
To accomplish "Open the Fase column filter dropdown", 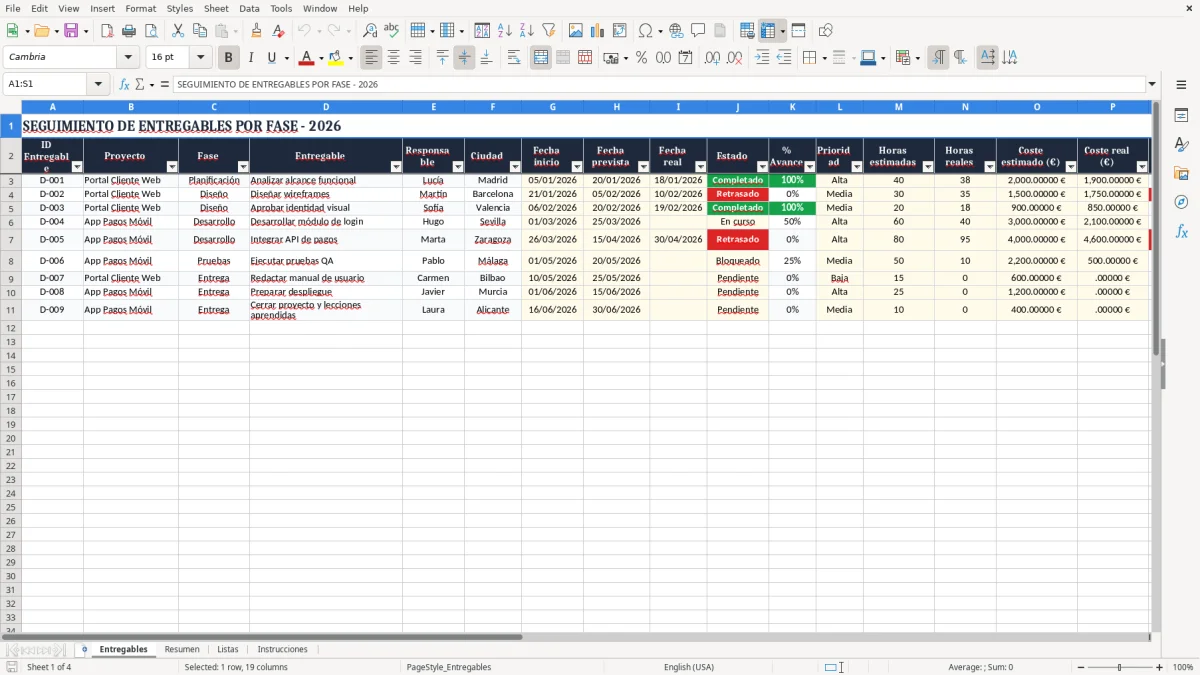I will tap(242, 167).
